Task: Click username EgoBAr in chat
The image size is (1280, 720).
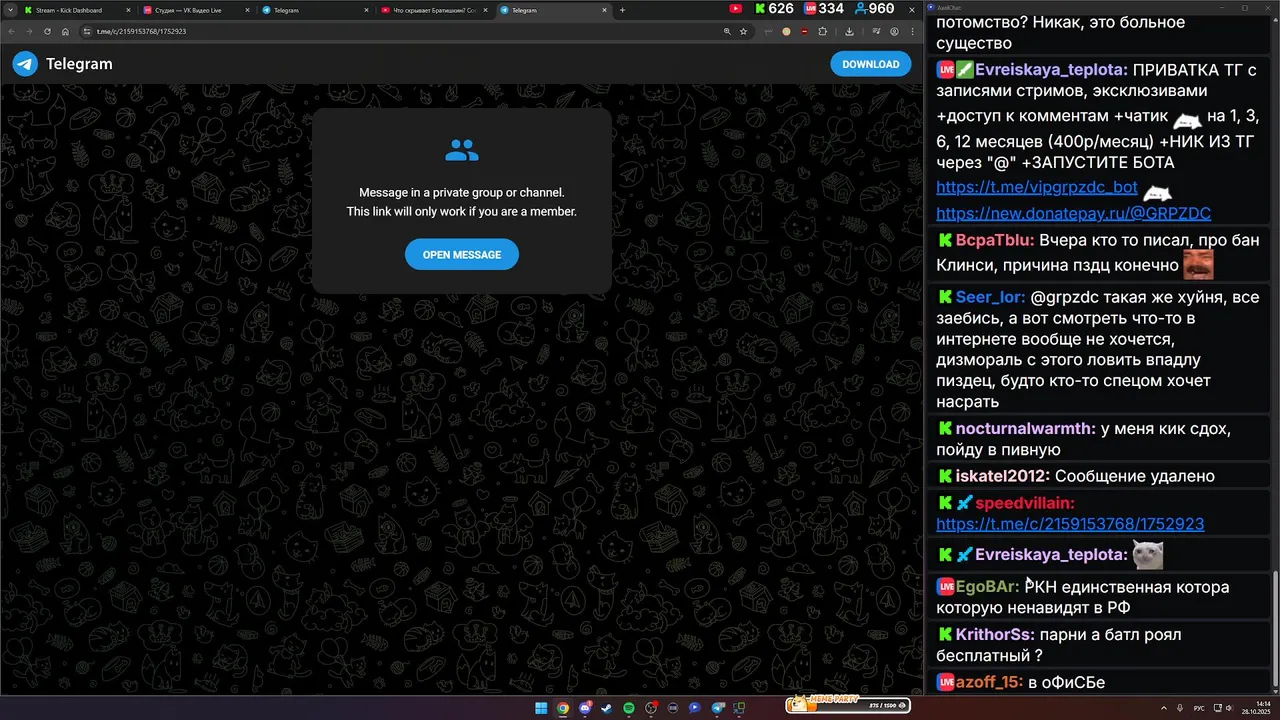Action: pyautogui.click(x=988, y=587)
